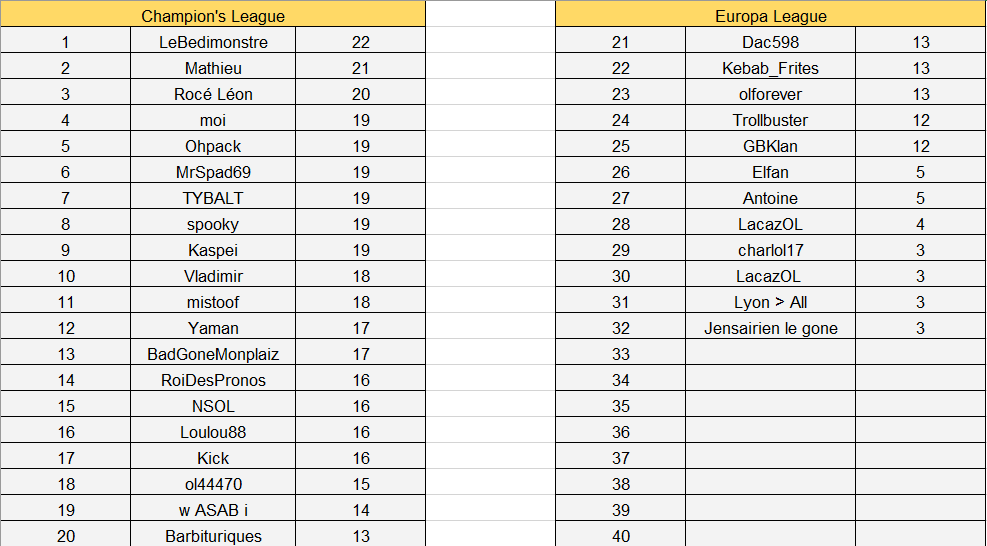Select the rank number 40 cell
The image size is (987, 546).
621,536
